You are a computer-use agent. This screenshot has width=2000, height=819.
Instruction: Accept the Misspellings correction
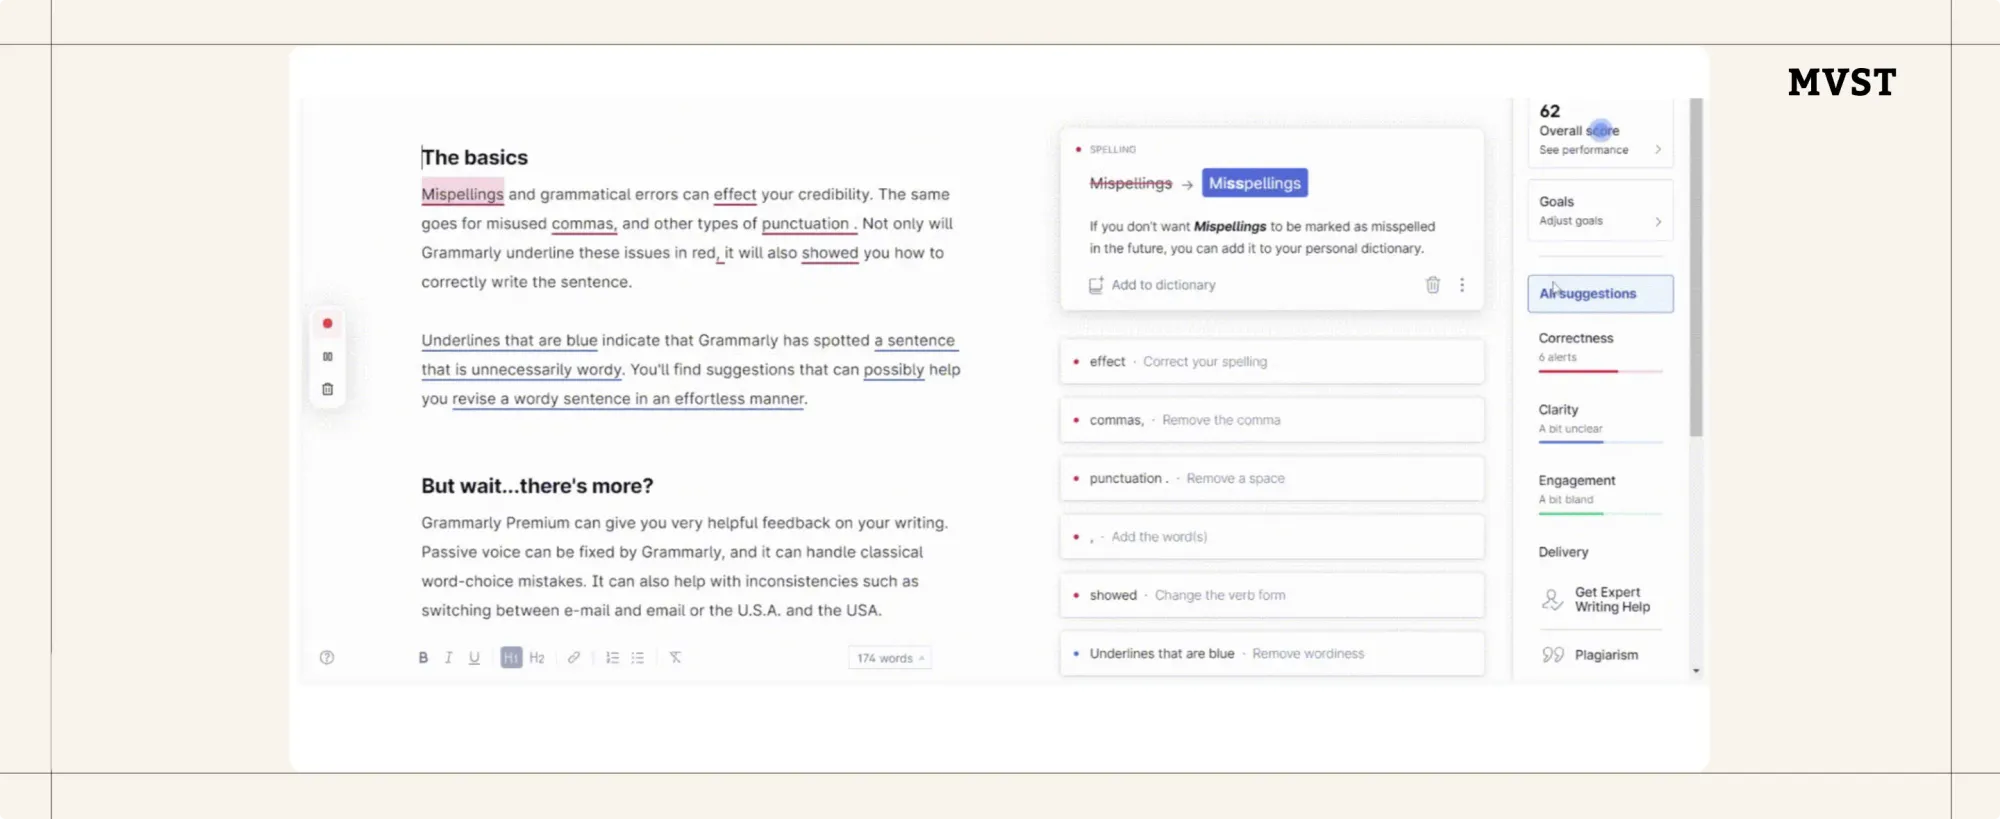(1255, 183)
